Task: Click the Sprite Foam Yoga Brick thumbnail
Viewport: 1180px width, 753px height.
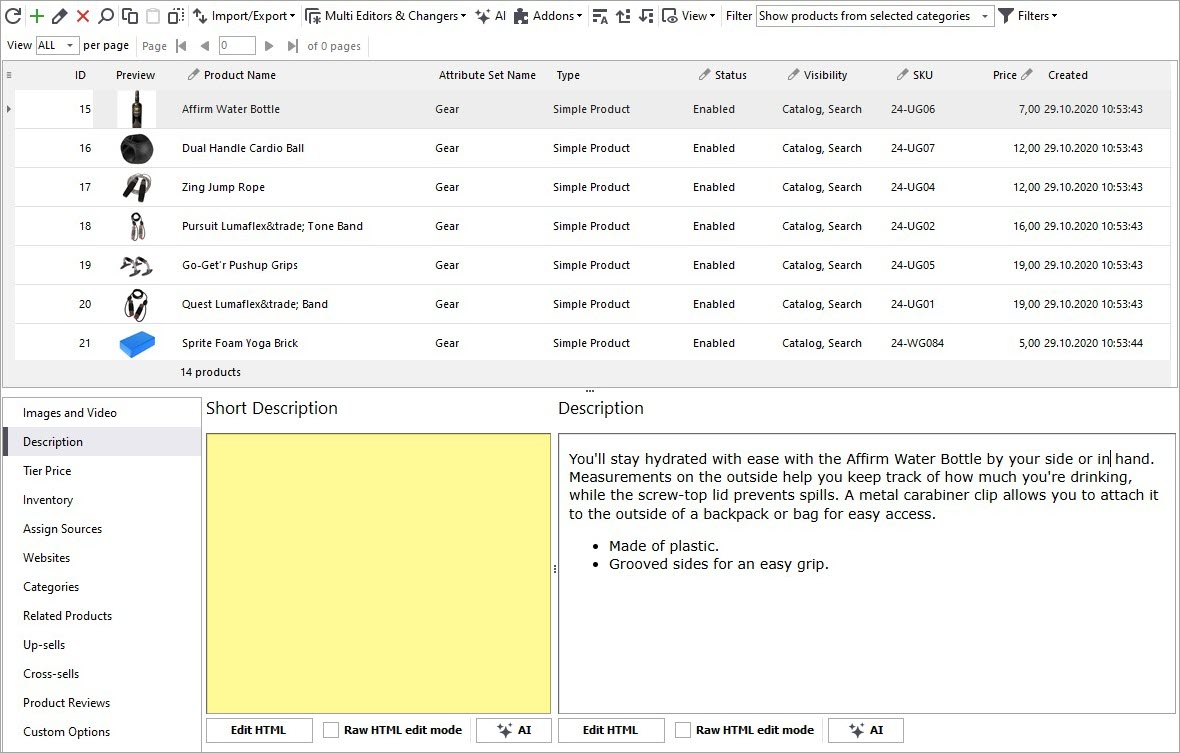Action: (x=136, y=343)
